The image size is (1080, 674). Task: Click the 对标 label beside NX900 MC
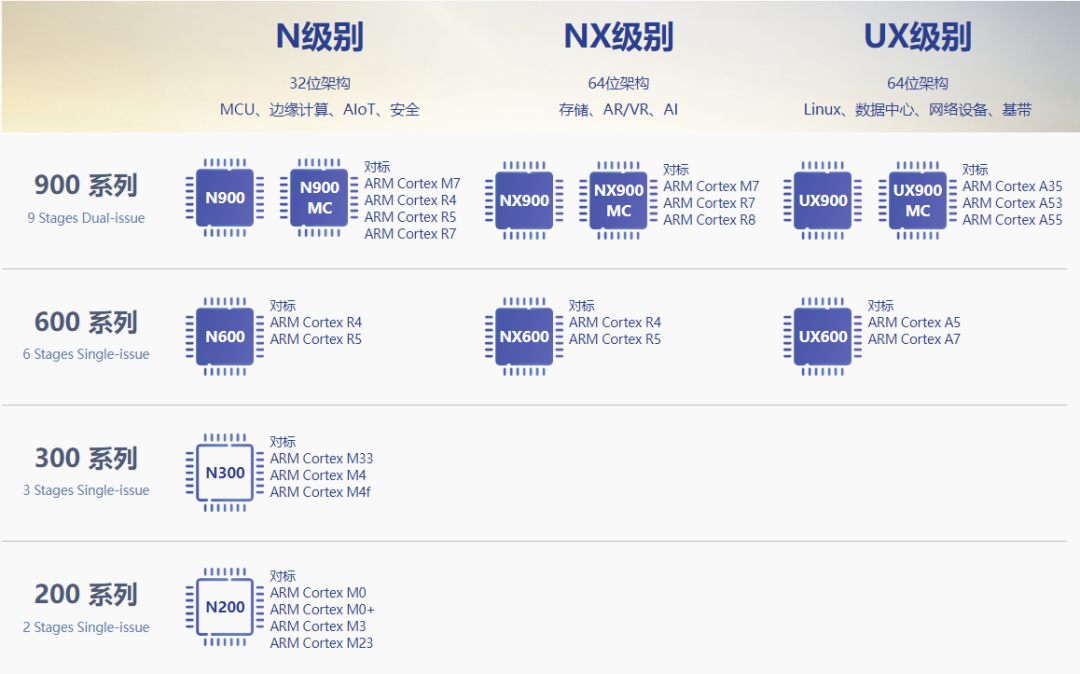(x=676, y=170)
